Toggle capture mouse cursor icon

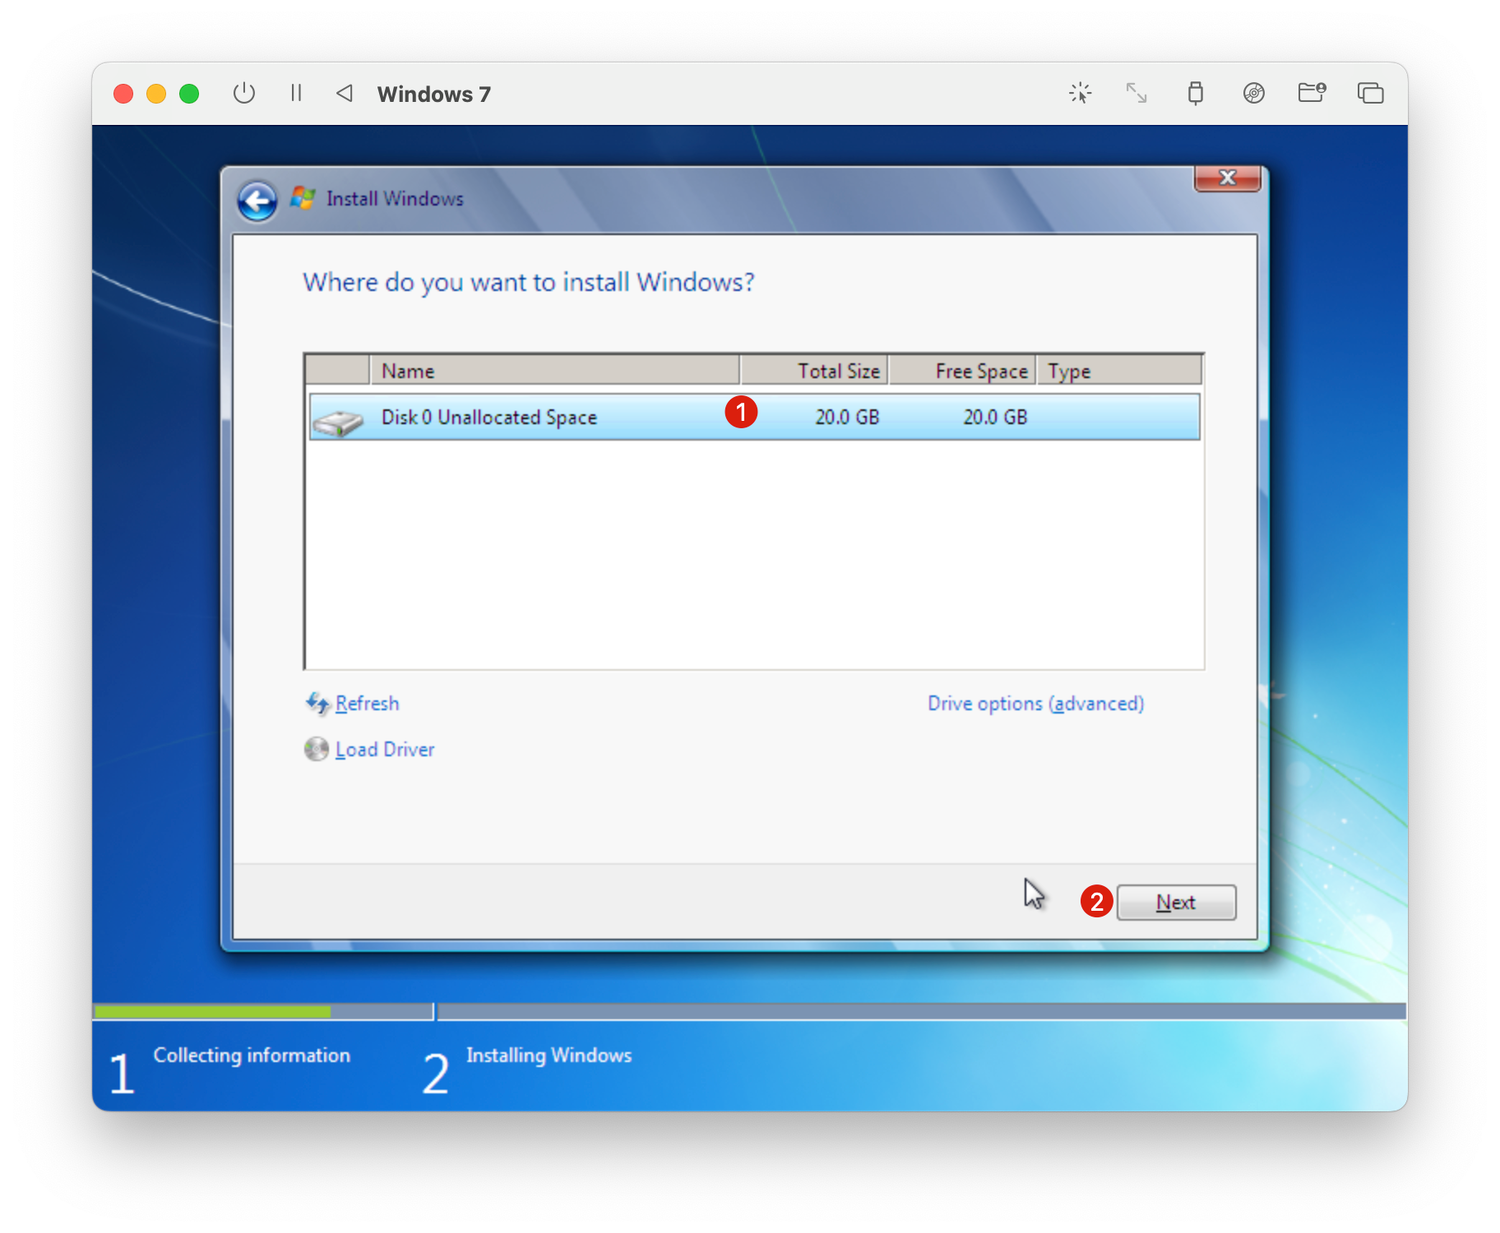tap(1080, 93)
